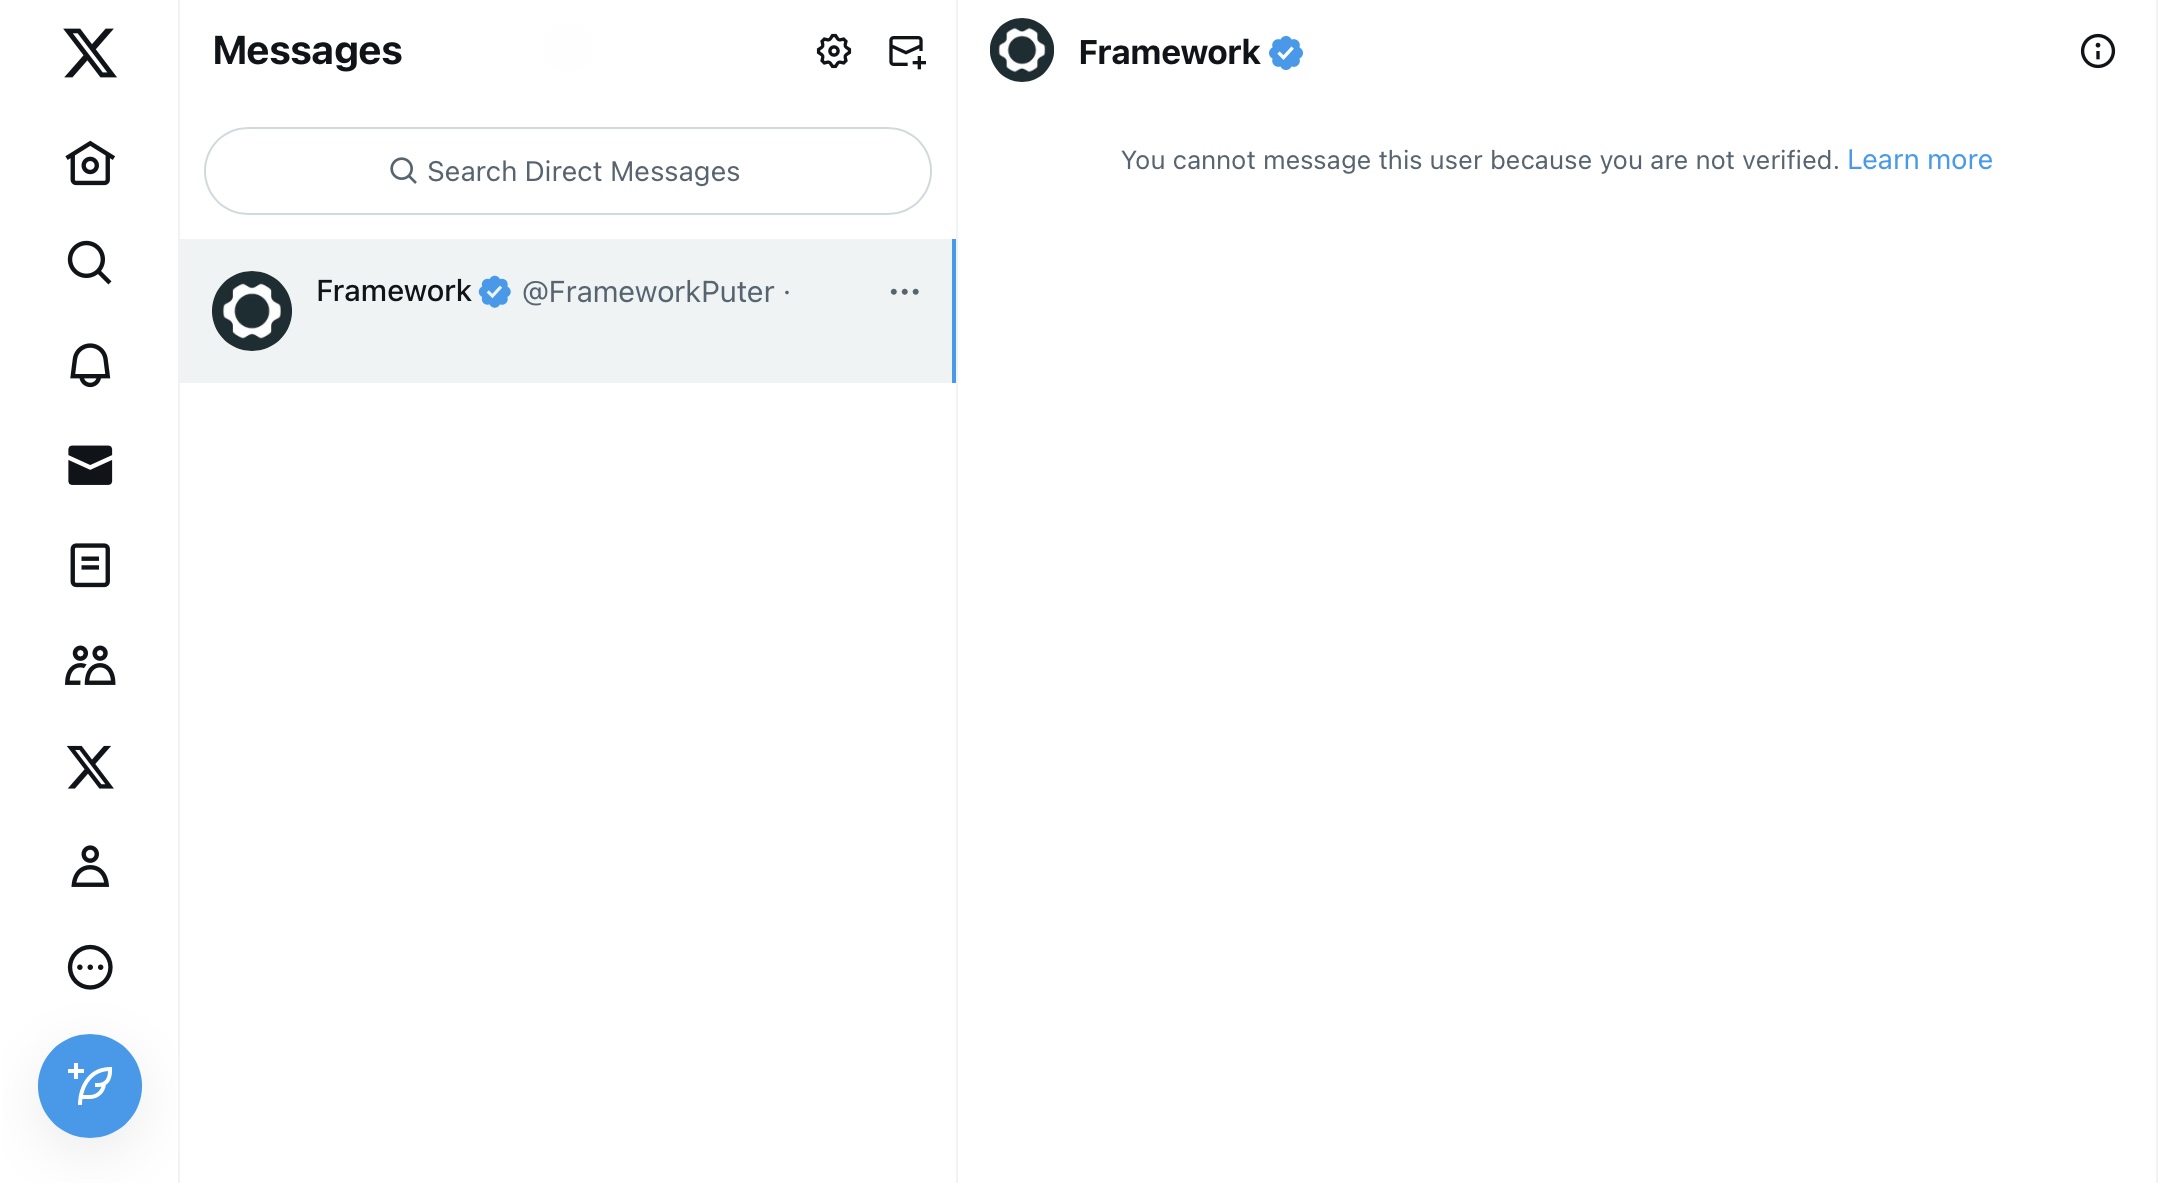Open Notifications from the sidebar
2160x1183 pixels.
point(90,364)
